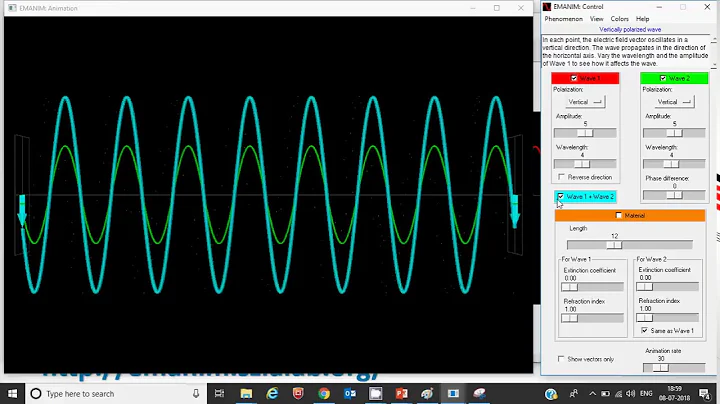This screenshot has height=404, width=720.
Task: Toggle the Wave 1 + Wave 2 checkbox
Action: coord(560,196)
